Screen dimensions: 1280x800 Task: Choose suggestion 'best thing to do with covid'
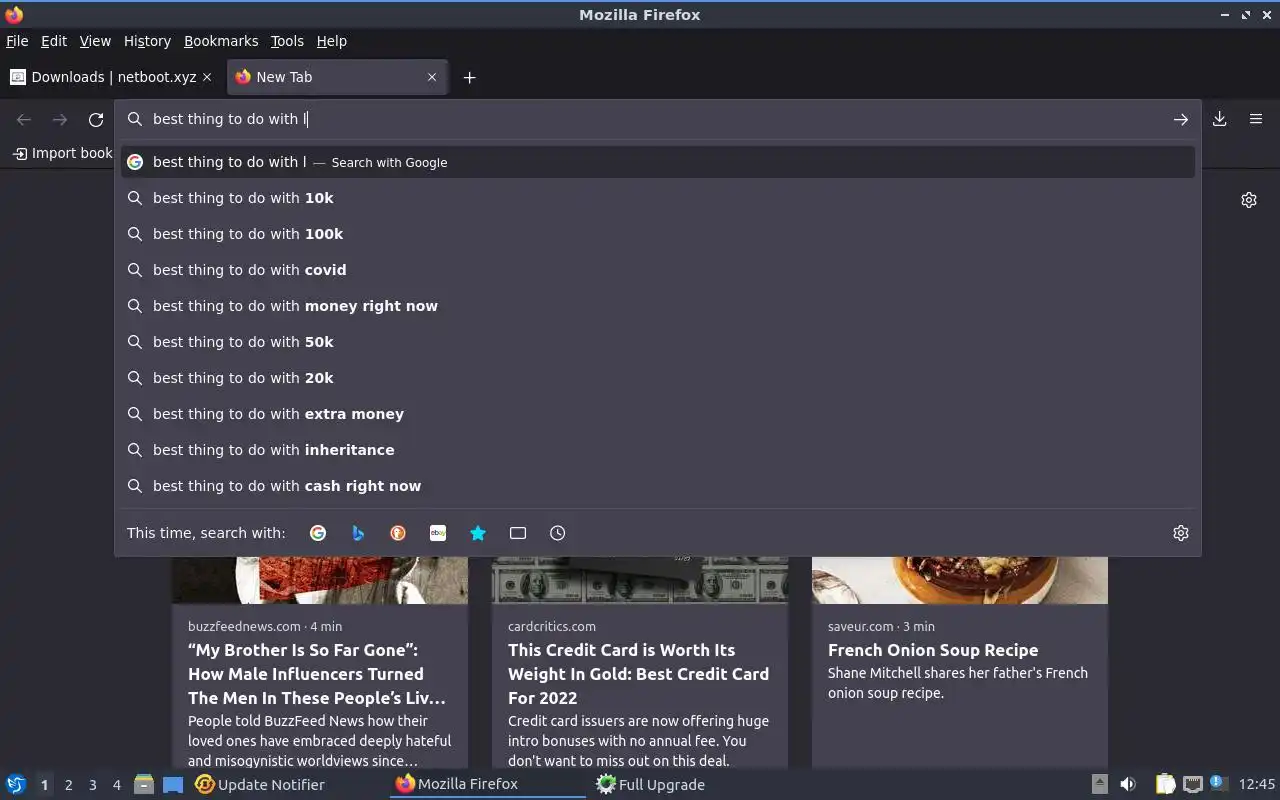(x=658, y=270)
